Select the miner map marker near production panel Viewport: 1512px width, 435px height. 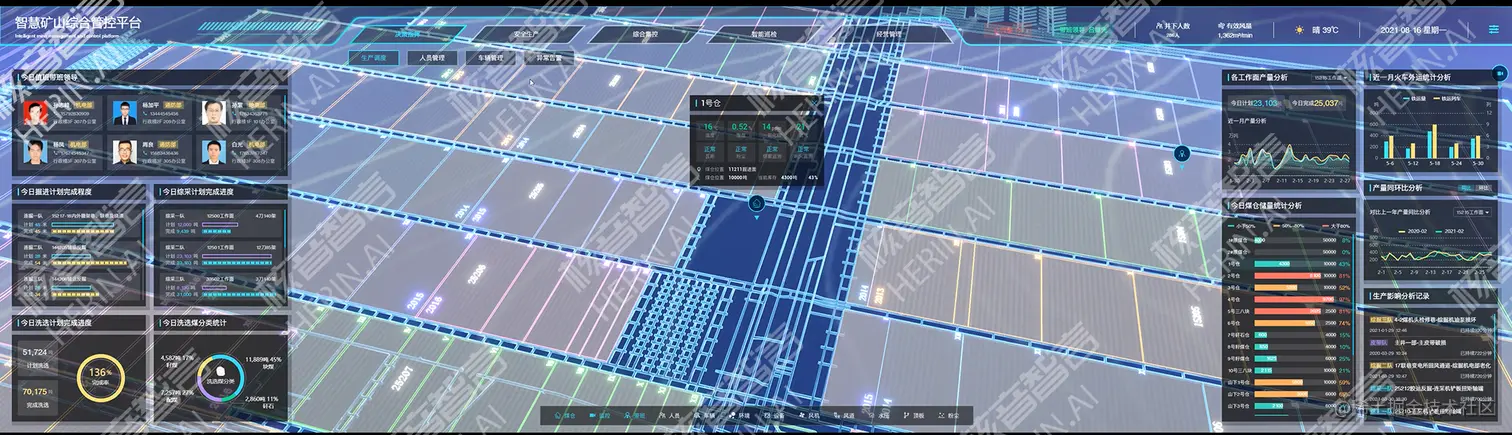pyautogui.click(x=1182, y=153)
